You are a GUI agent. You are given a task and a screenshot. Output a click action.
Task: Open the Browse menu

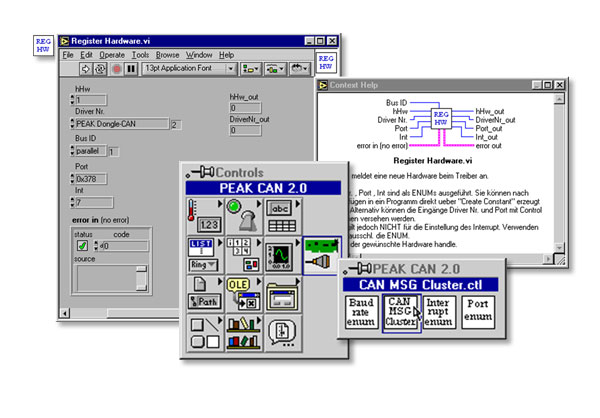(167, 54)
